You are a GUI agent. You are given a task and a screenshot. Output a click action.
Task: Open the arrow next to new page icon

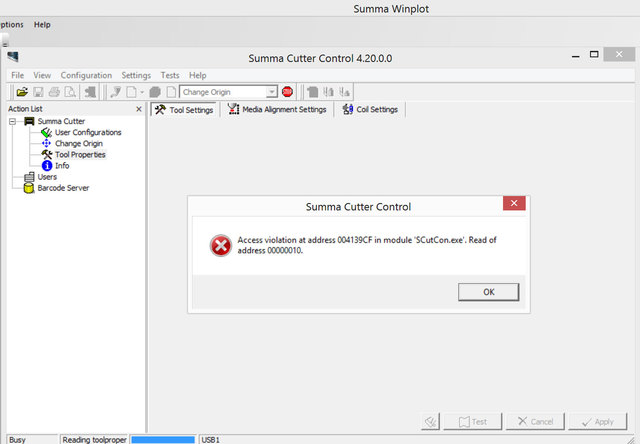(x=142, y=92)
